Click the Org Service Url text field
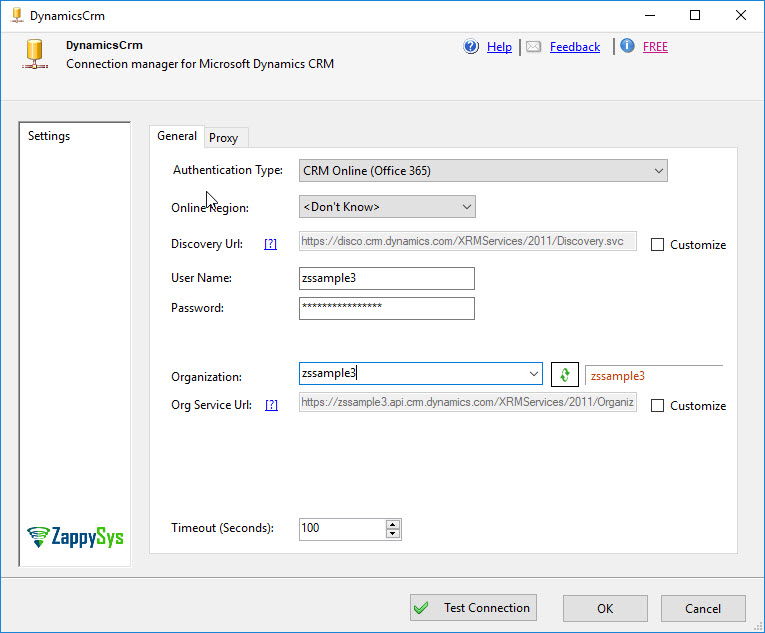 point(468,403)
